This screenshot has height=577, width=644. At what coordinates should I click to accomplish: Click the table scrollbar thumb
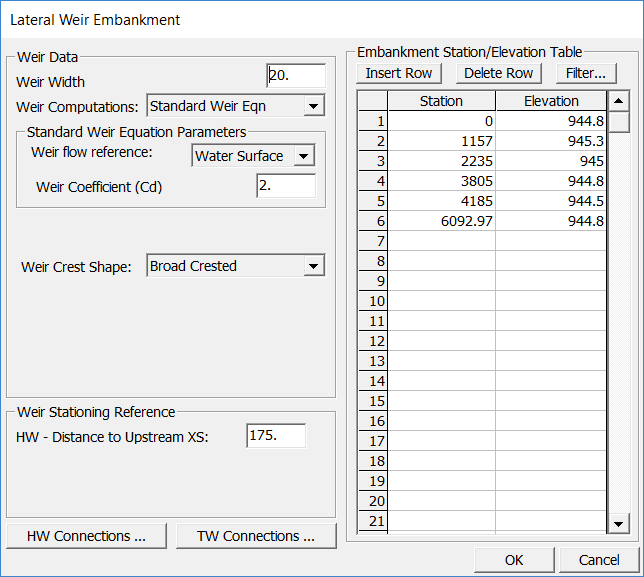619,122
